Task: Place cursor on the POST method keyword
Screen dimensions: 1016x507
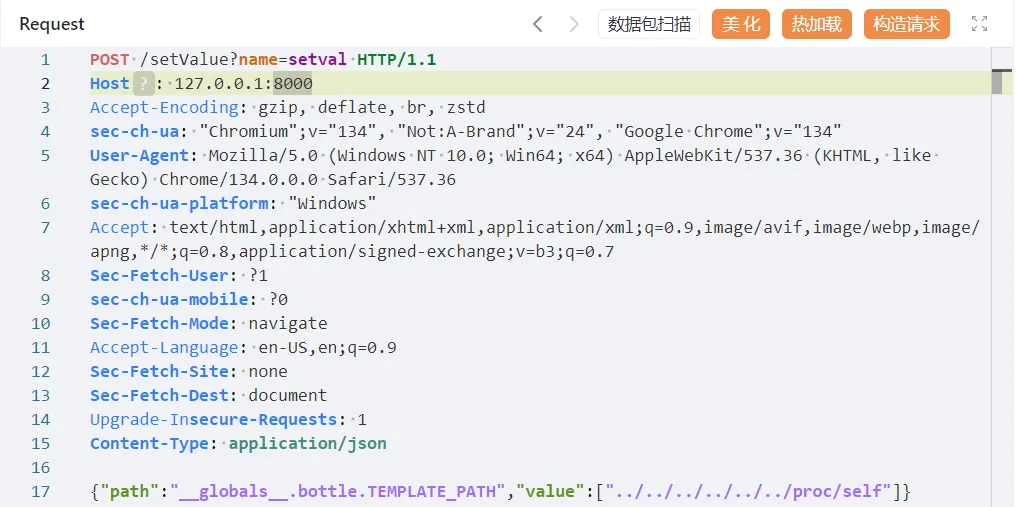Action: click(110, 60)
